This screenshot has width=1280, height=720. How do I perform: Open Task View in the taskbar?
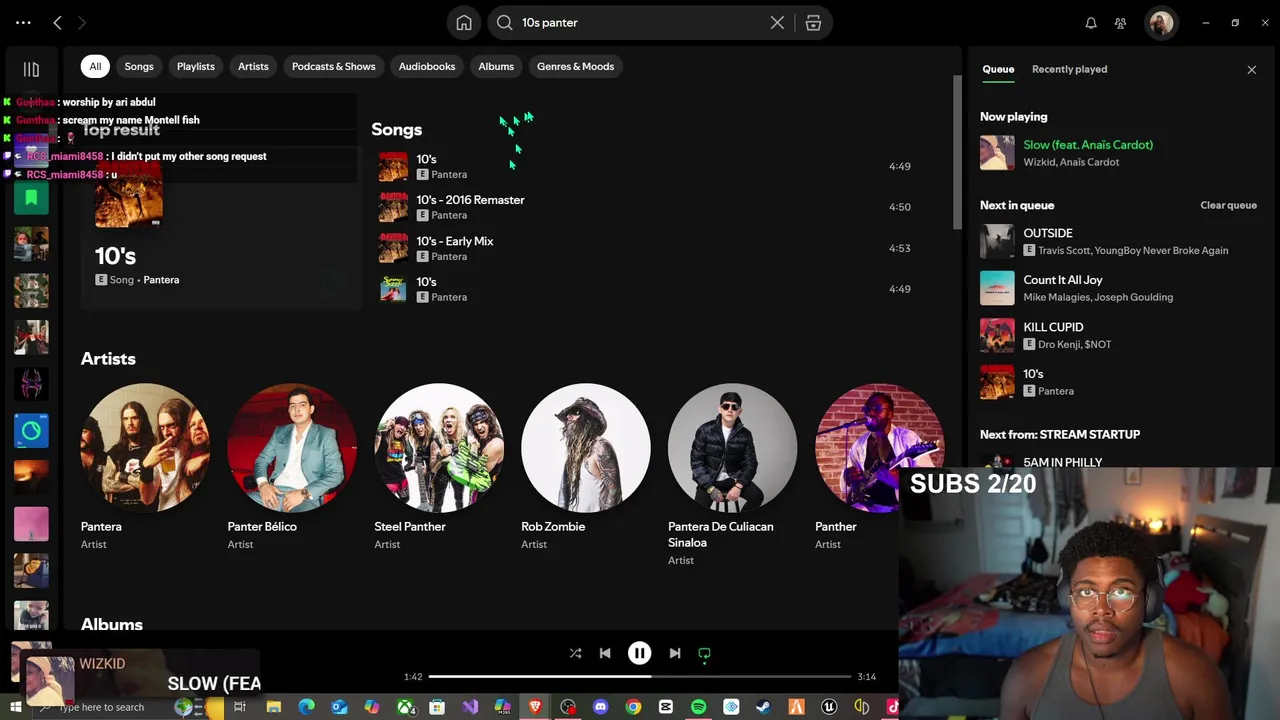click(240, 707)
